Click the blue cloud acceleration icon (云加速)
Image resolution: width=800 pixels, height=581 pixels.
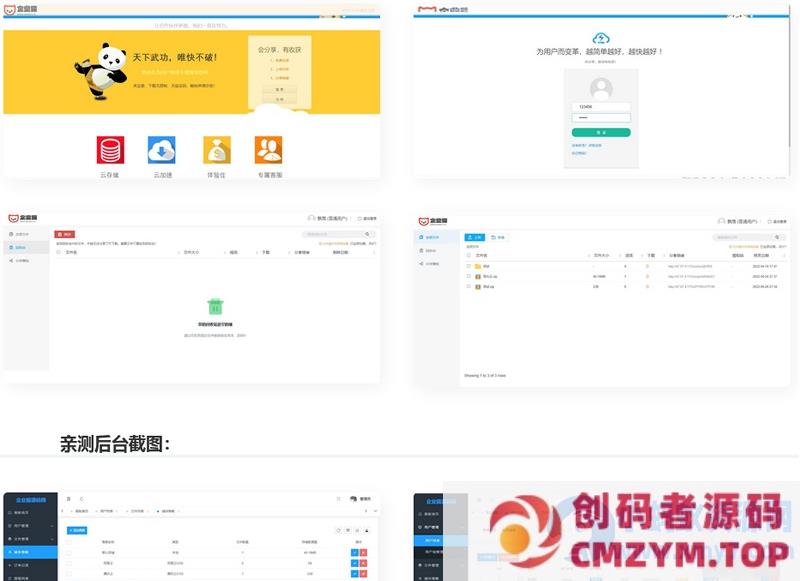(x=161, y=150)
